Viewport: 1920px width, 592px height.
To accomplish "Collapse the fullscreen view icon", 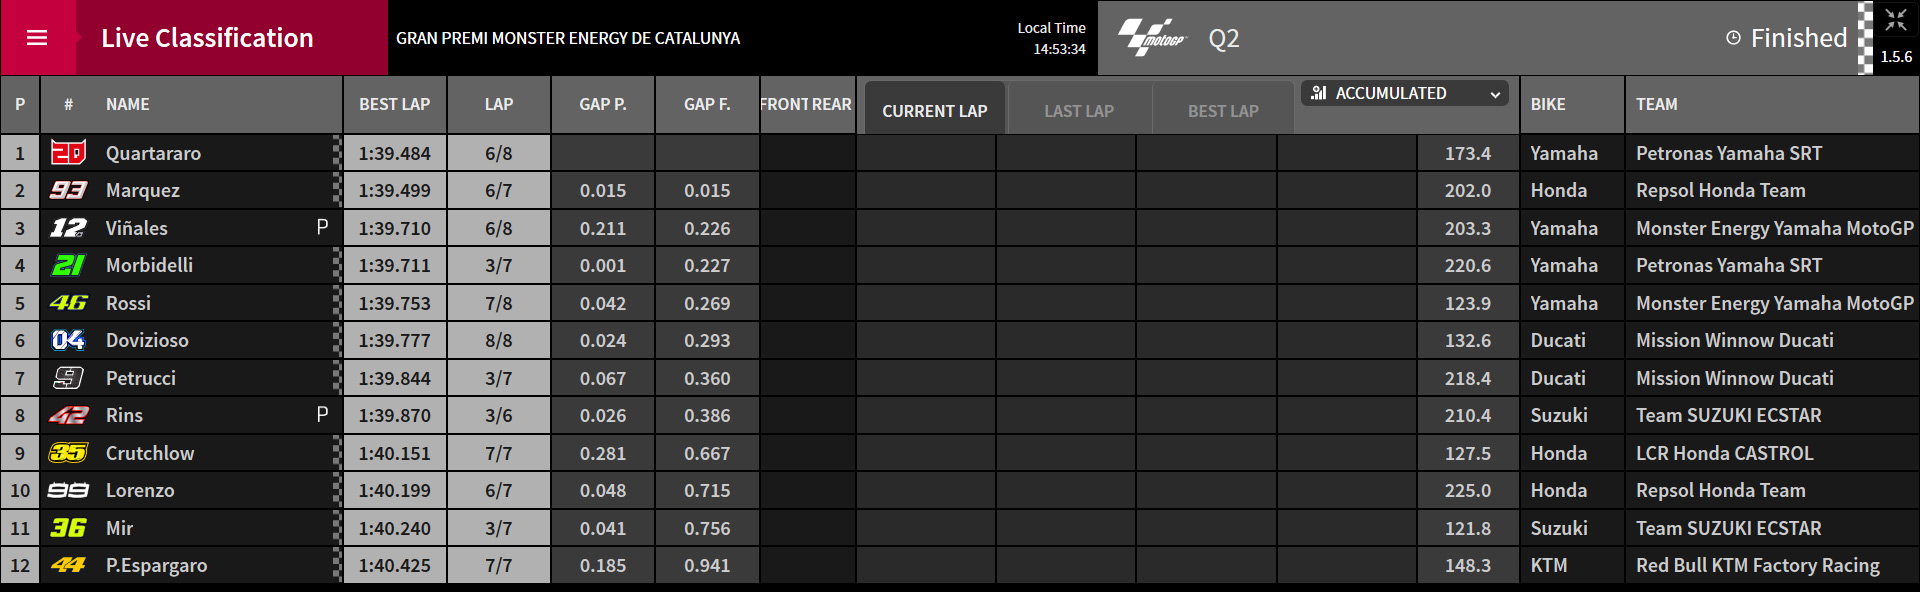I will (x=1896, y=20).
